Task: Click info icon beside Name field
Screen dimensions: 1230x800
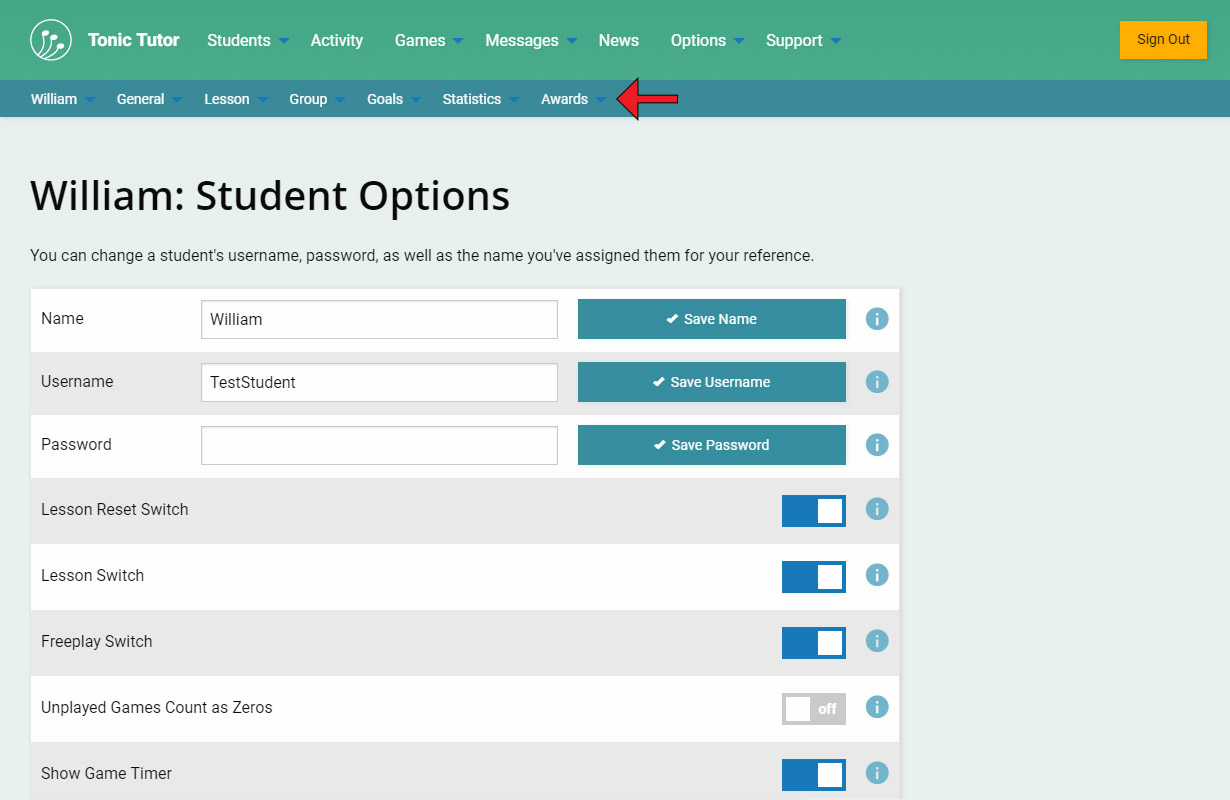Action: [877, 319]
